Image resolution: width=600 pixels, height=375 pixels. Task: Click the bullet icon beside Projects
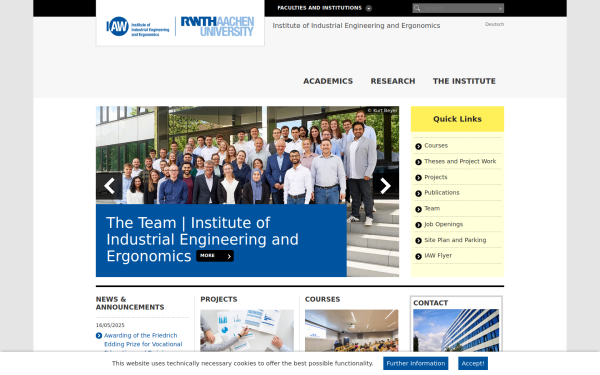[418, 178]
